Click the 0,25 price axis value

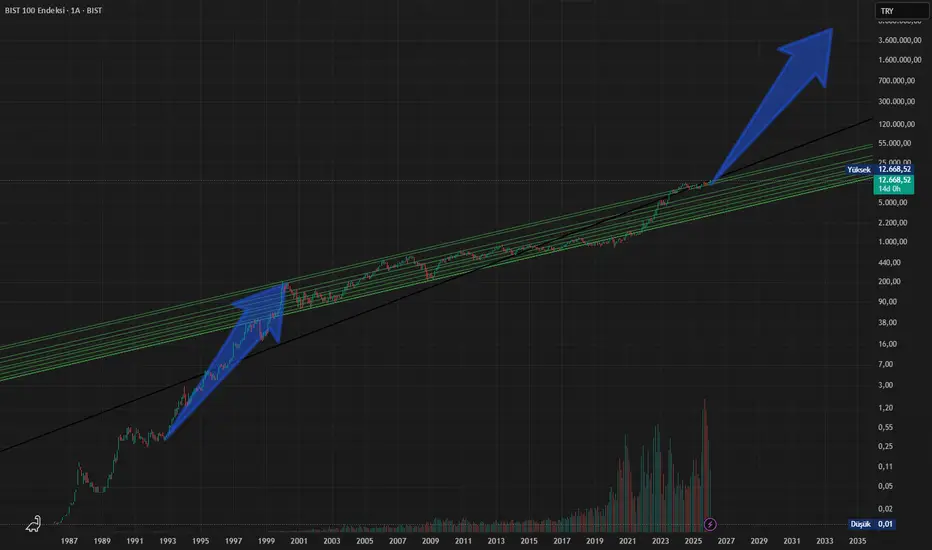(886, 447)
